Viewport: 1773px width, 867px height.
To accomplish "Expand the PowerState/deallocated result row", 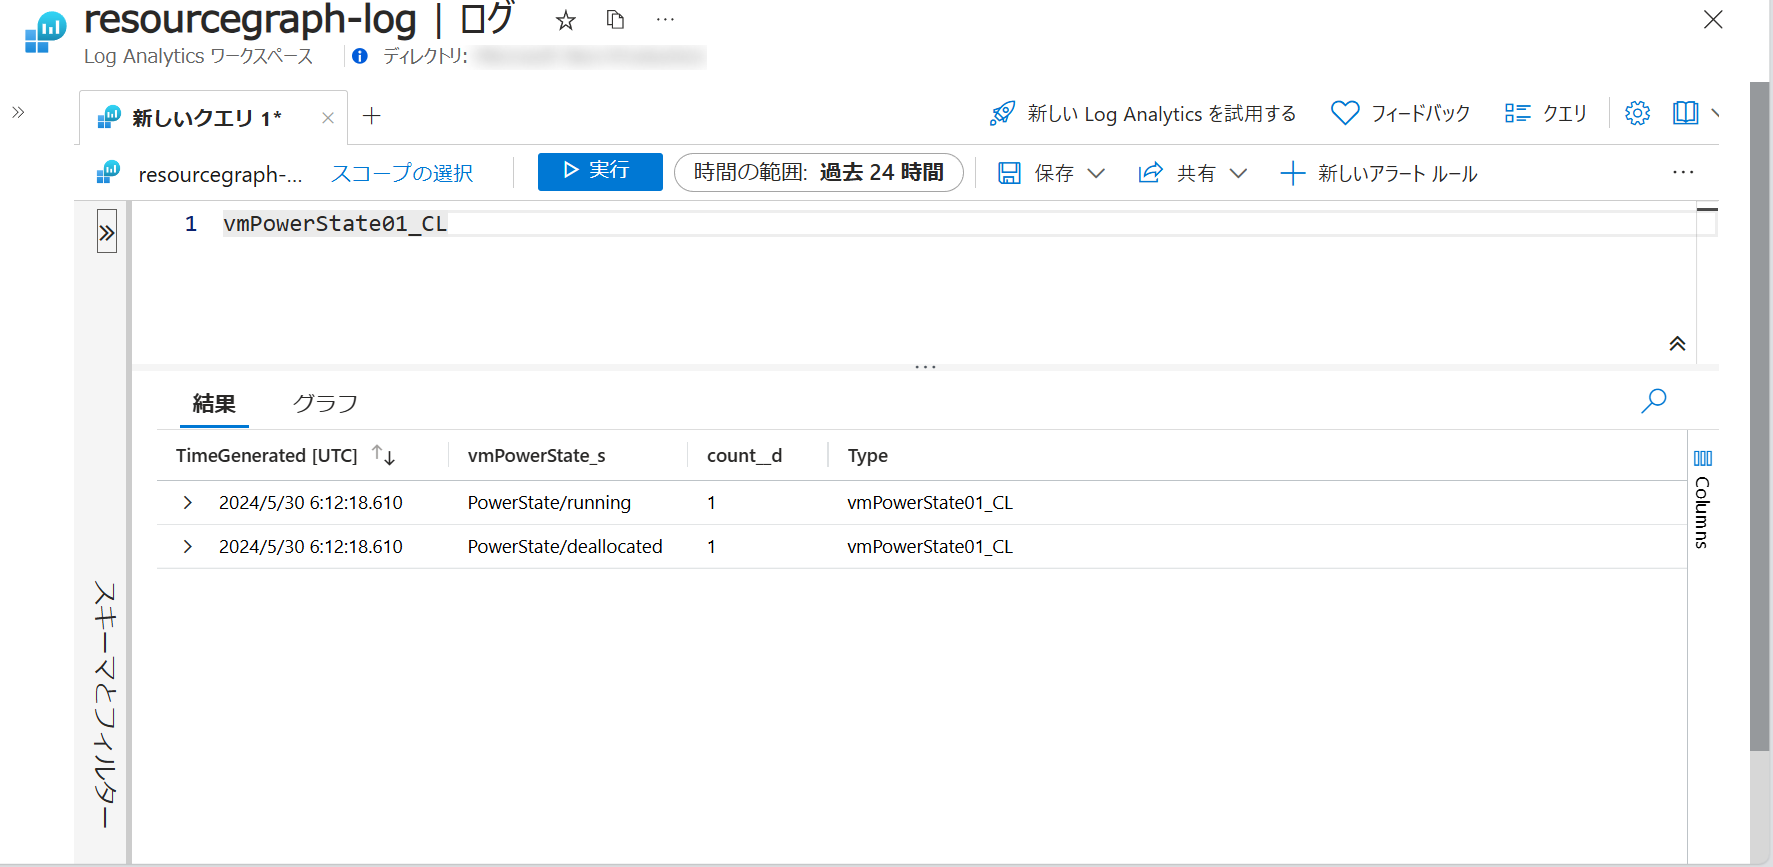I will pyautogui.click(x=188, y=547).
